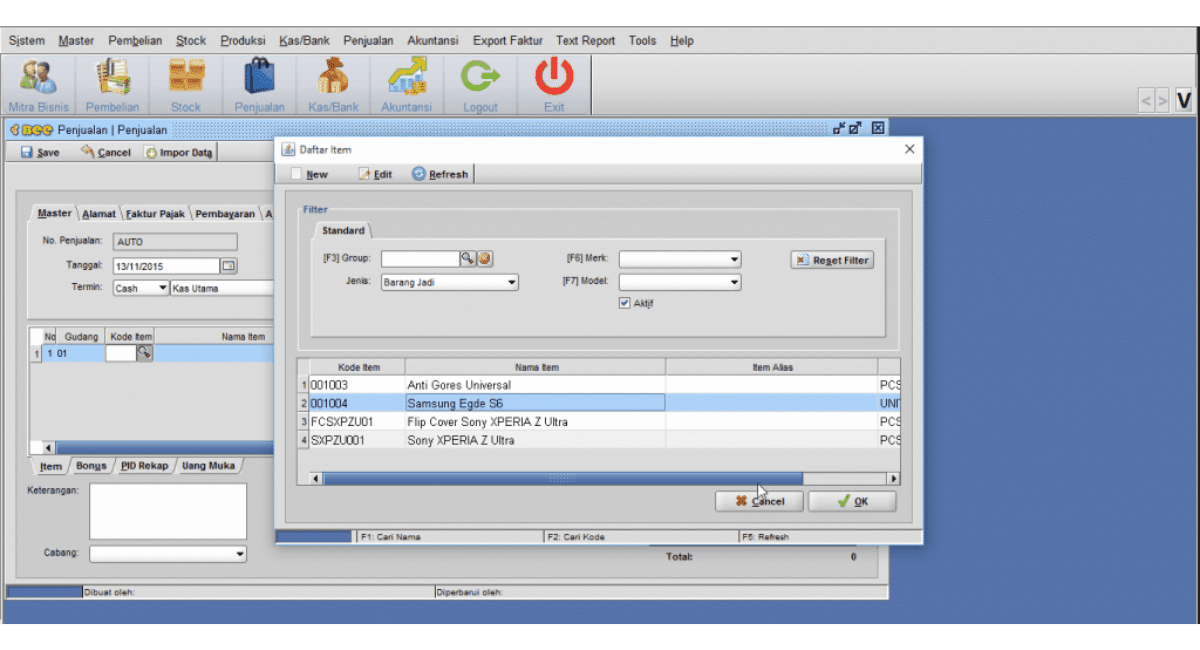
Task: Select the Flip Cover Sony XPERIA Z Ultra row
Action: pyautogui.click(x=600, y=422)
